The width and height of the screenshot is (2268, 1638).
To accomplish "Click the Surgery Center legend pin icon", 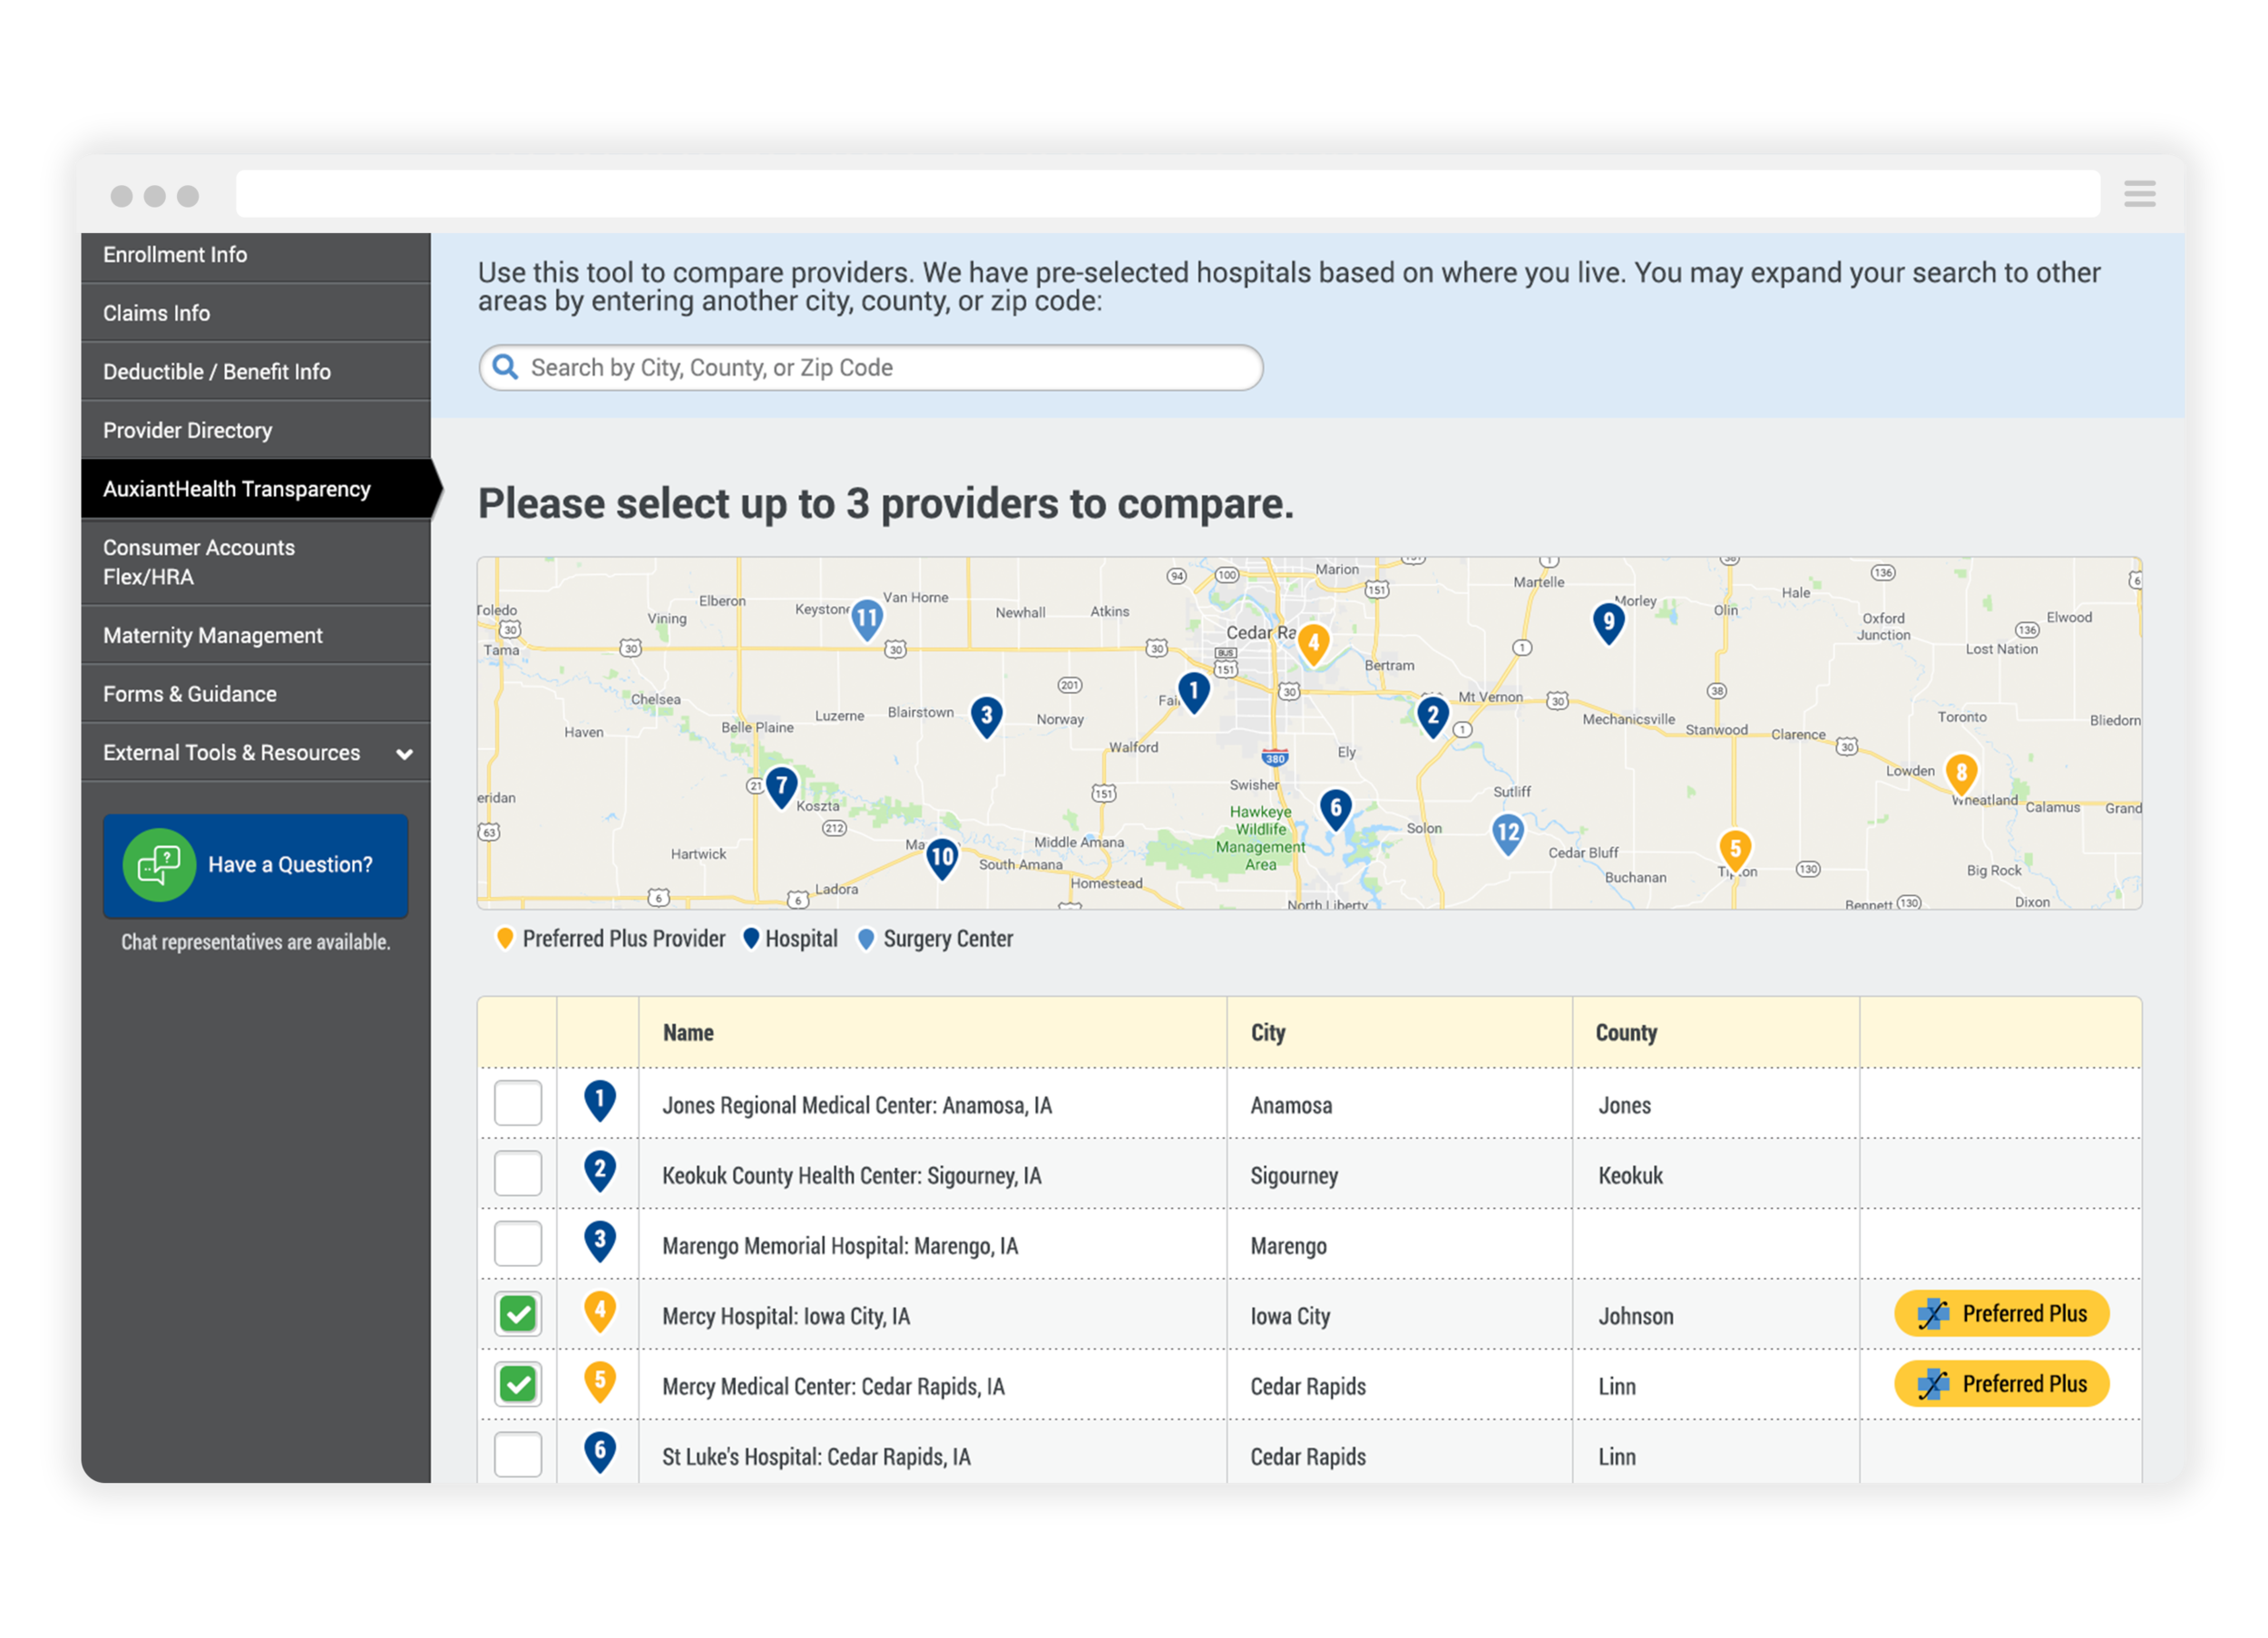I will point(866,938).
